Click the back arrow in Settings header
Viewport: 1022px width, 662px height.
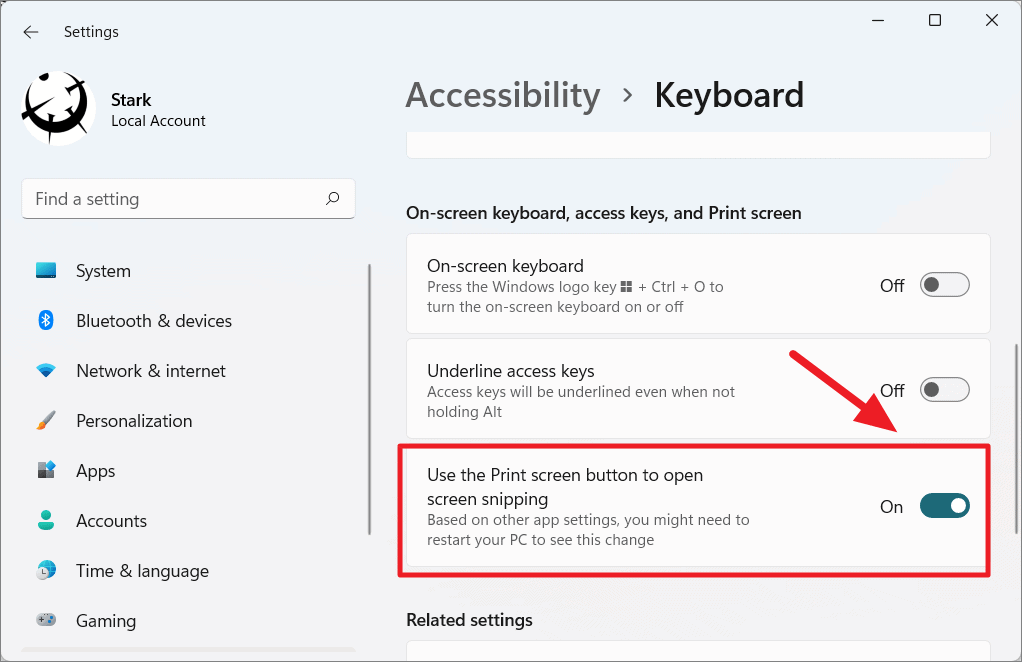[x=31, y=32]
